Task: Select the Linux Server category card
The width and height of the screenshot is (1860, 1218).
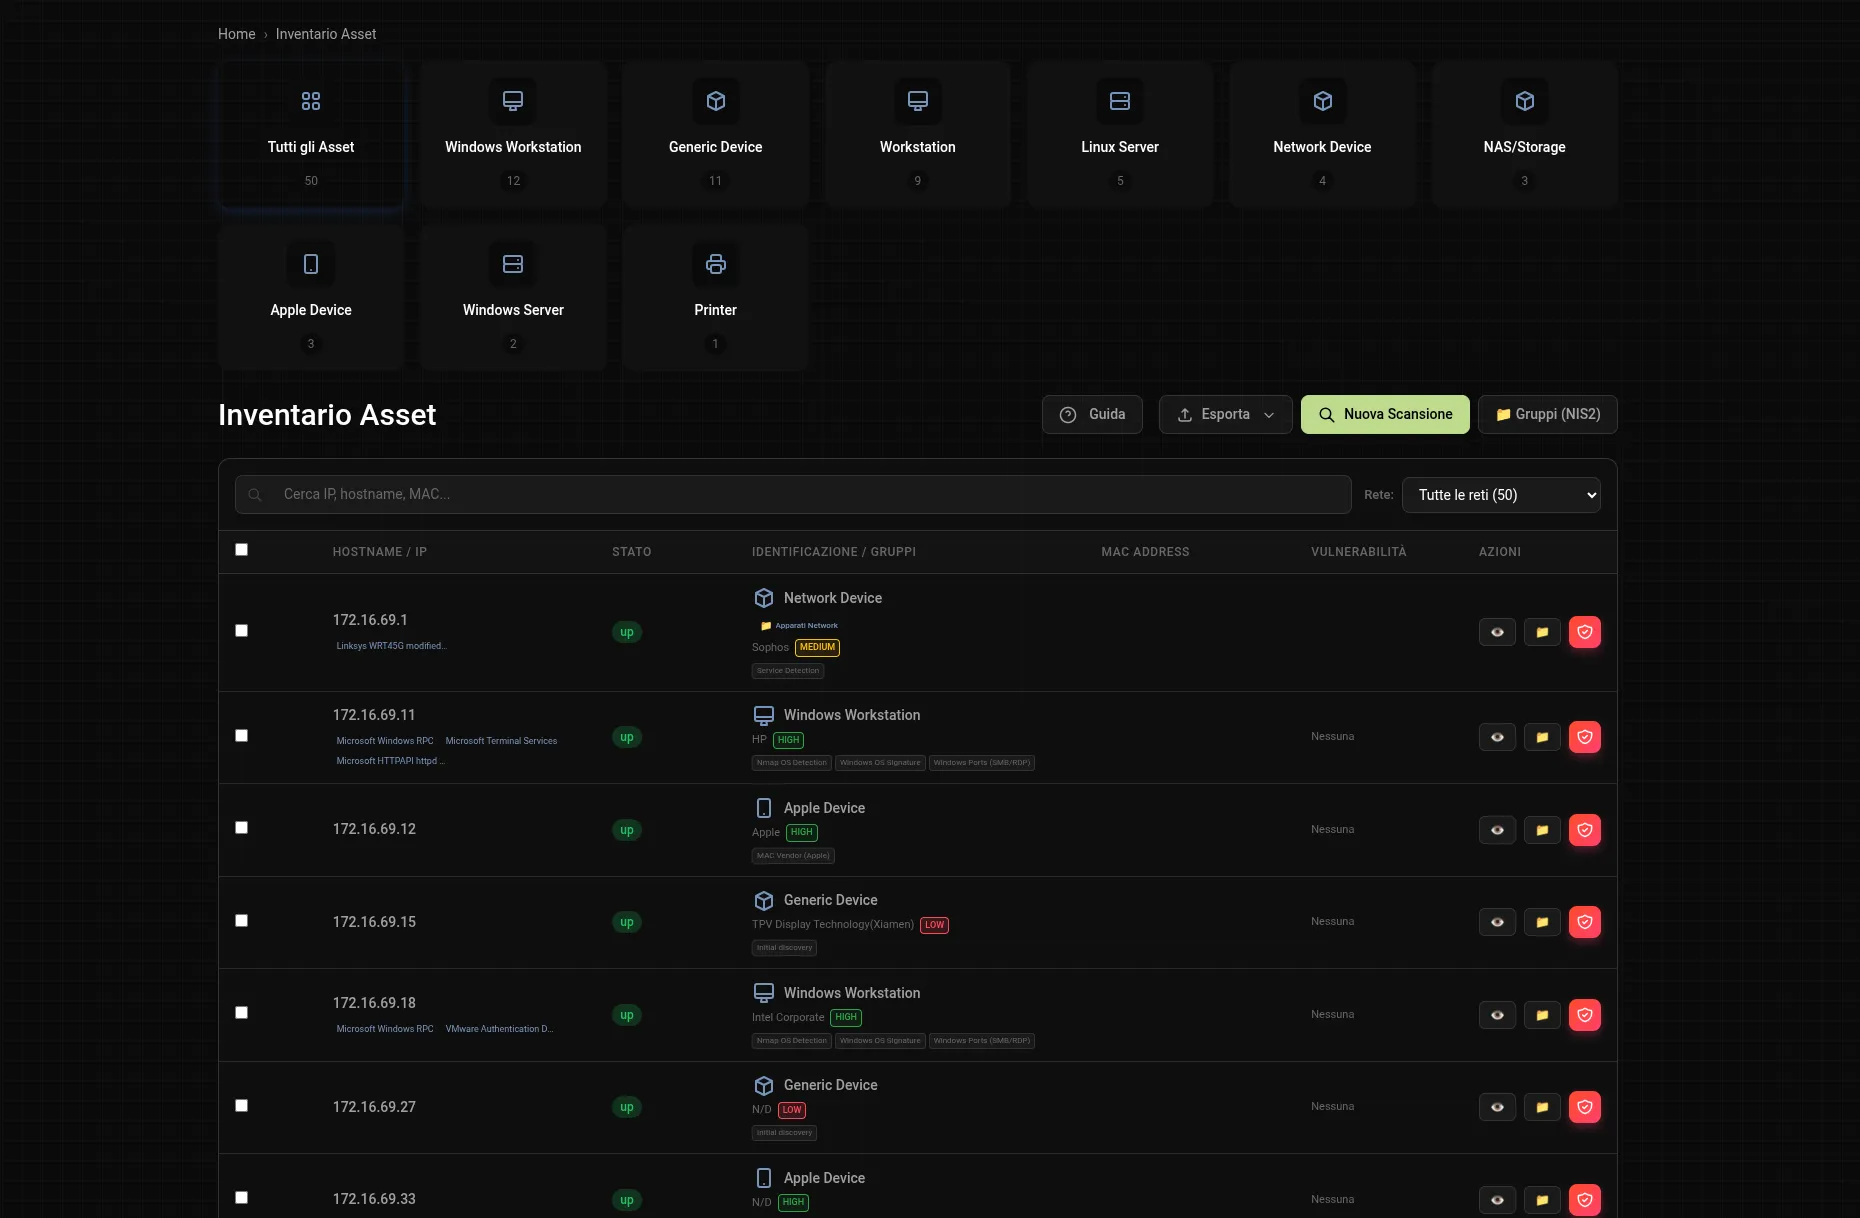Action: (1120, 133)
